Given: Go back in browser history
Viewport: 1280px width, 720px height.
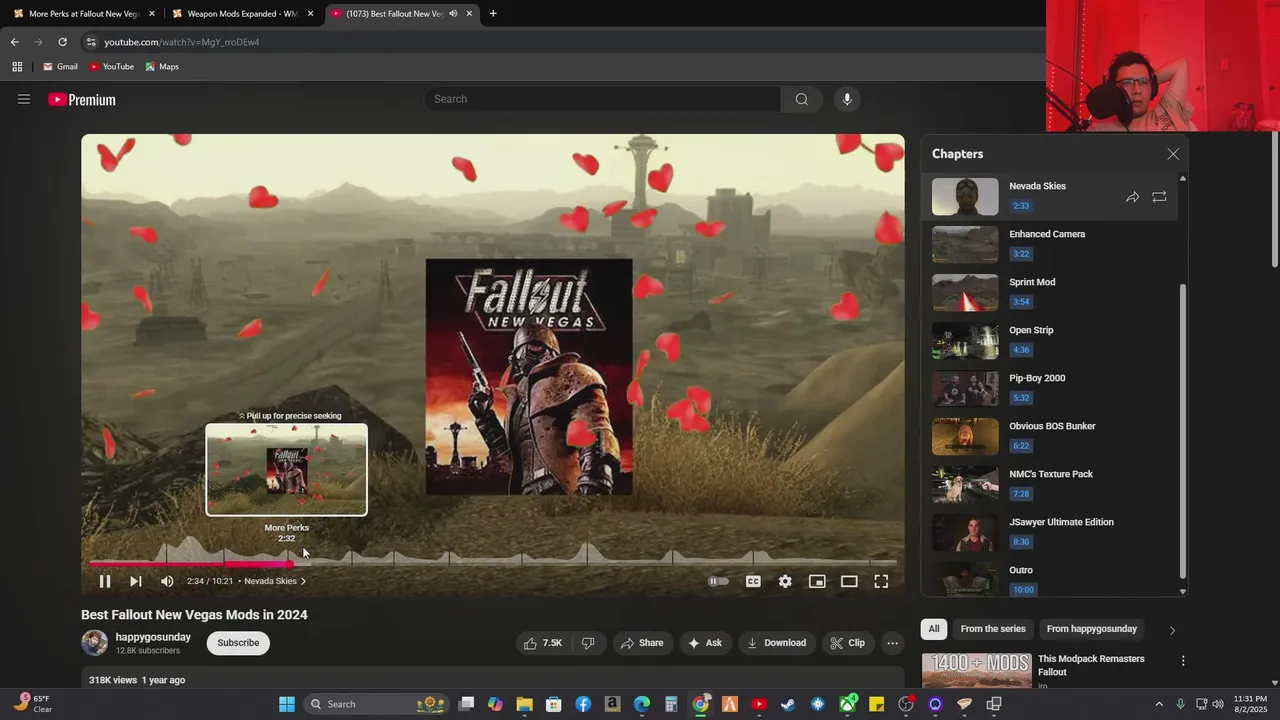Looking at the screenshot, I should tap(14, 42).
